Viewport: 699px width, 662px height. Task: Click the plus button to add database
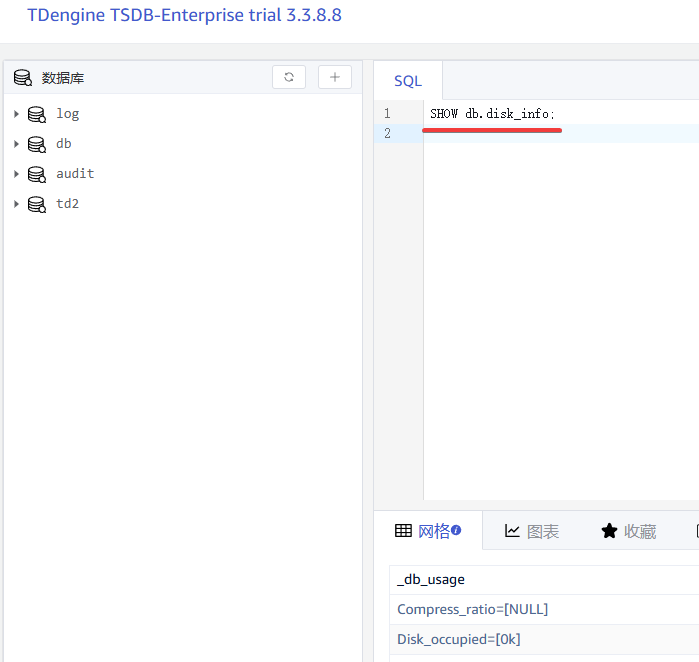(334, 77)
